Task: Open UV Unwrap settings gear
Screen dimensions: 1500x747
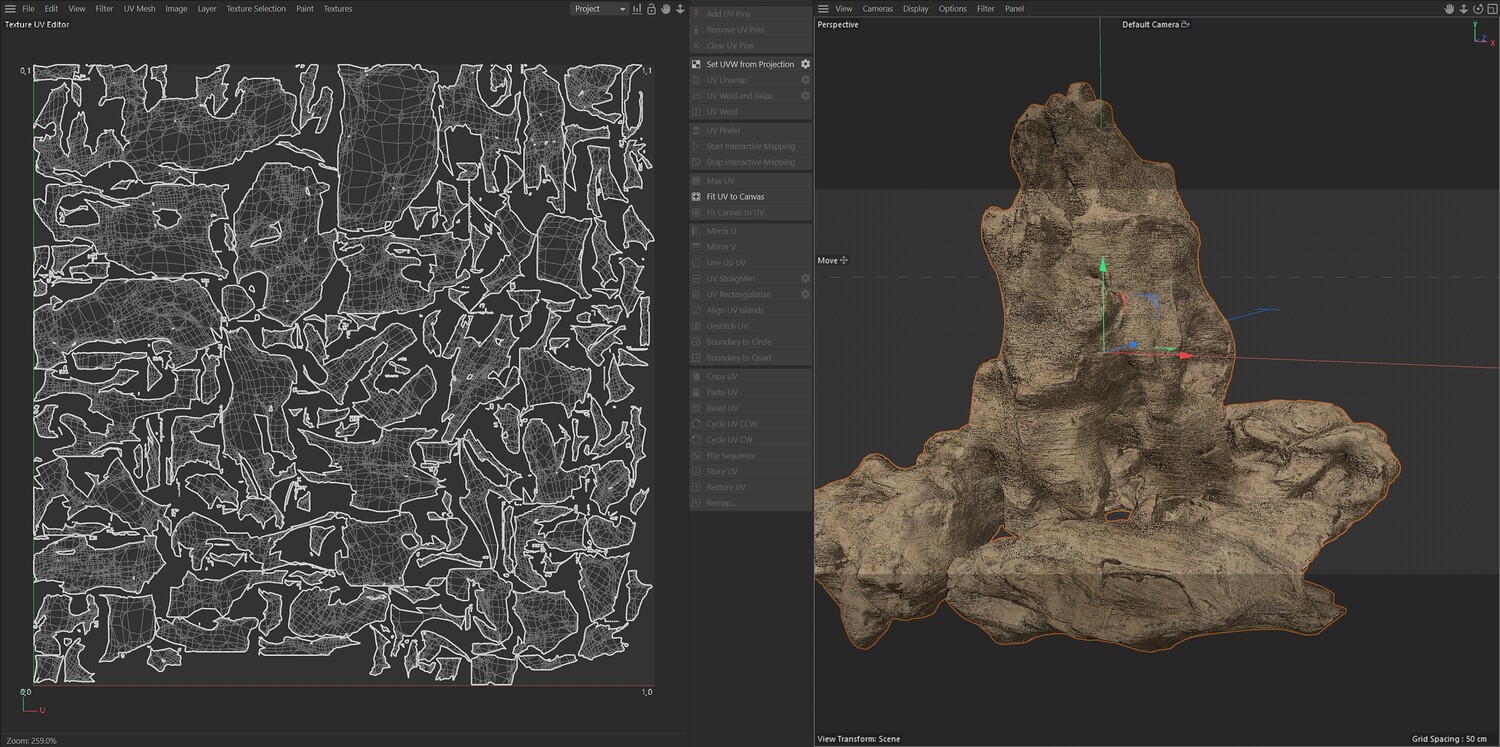Action: (x=805, y=80)
